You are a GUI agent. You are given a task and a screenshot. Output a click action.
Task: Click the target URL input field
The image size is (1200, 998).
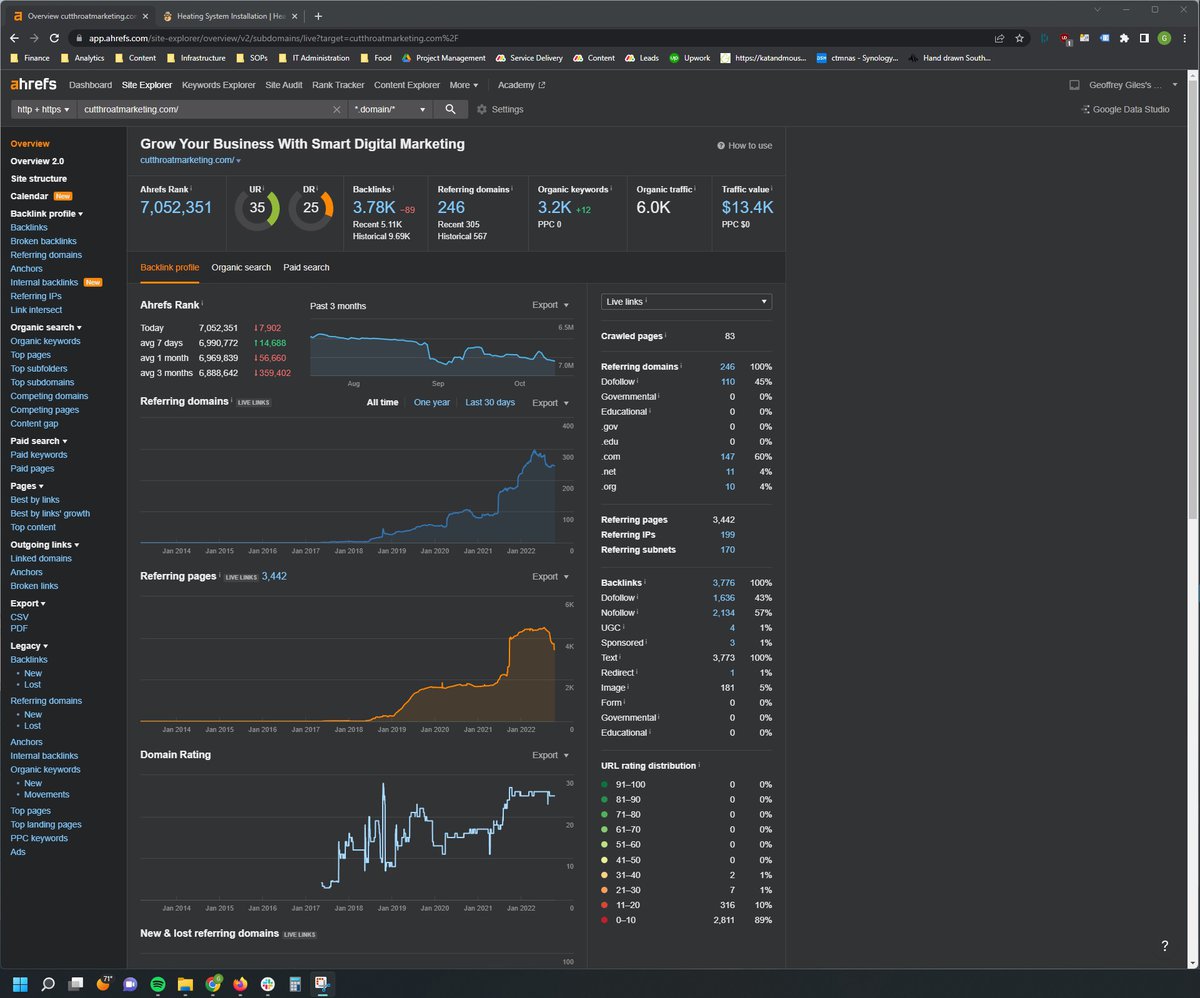[x=205, y=109]
